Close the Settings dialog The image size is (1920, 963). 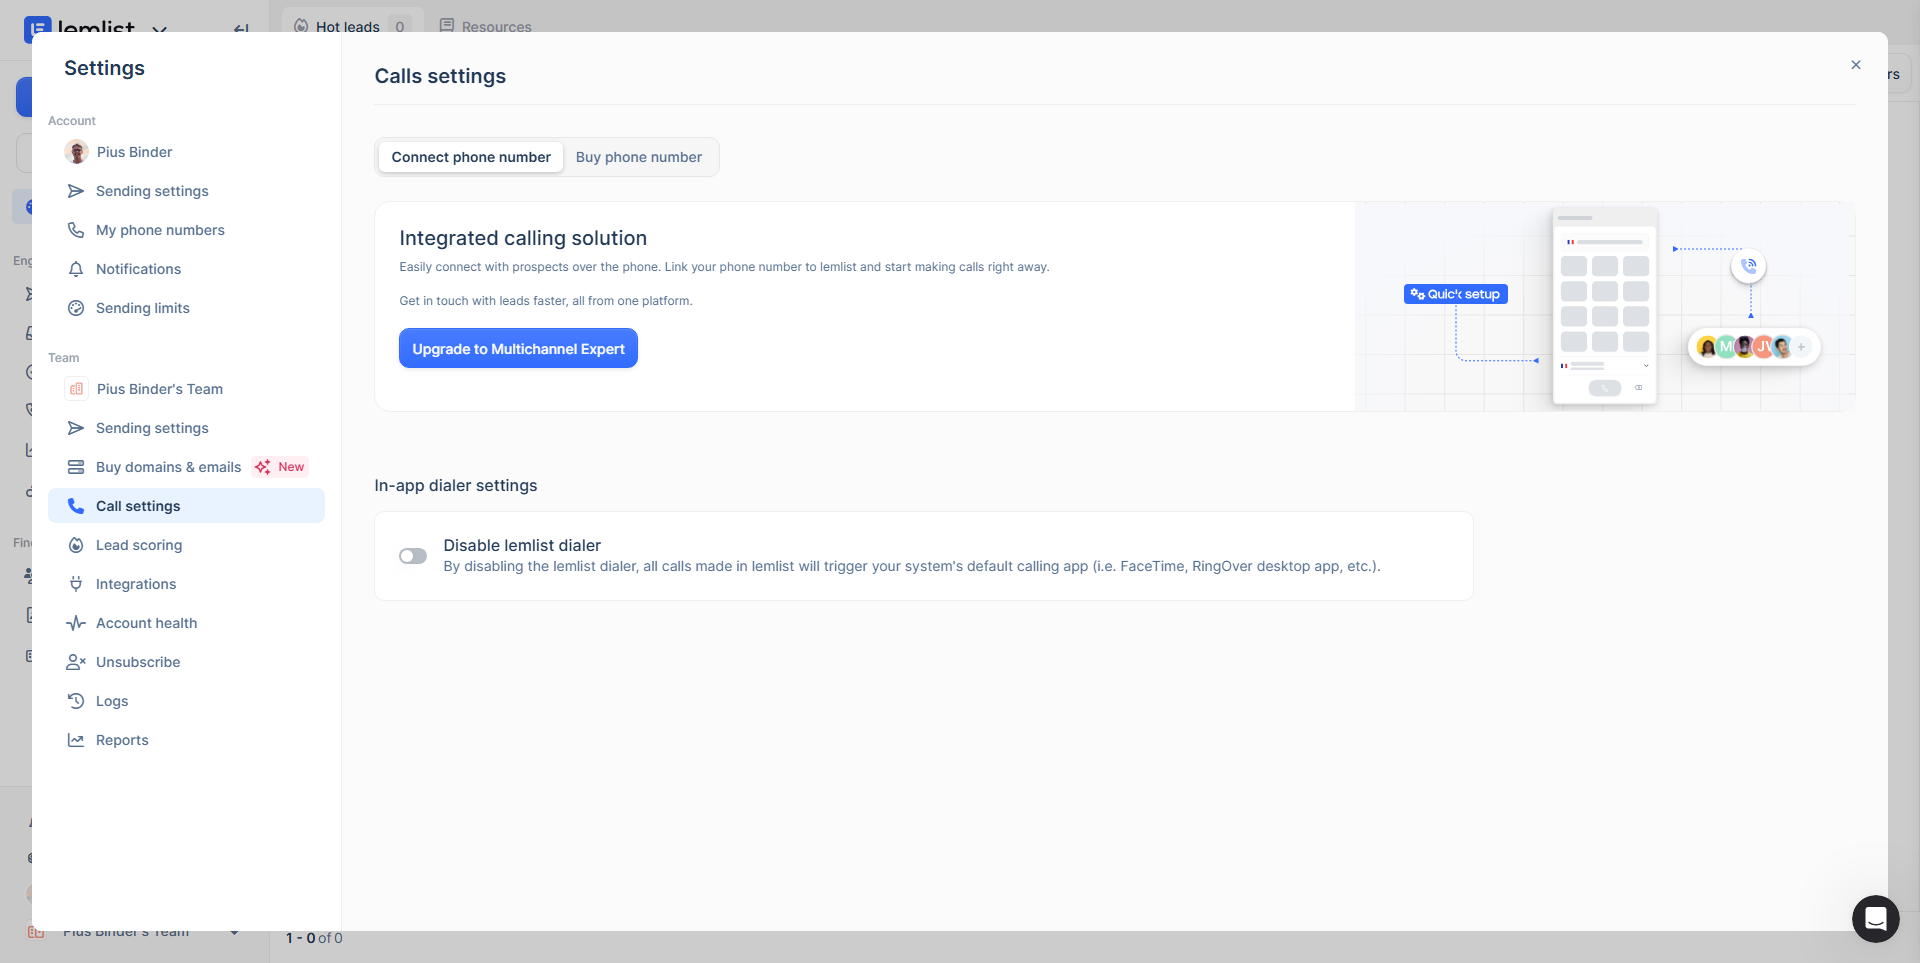[x=1855, y=65]
